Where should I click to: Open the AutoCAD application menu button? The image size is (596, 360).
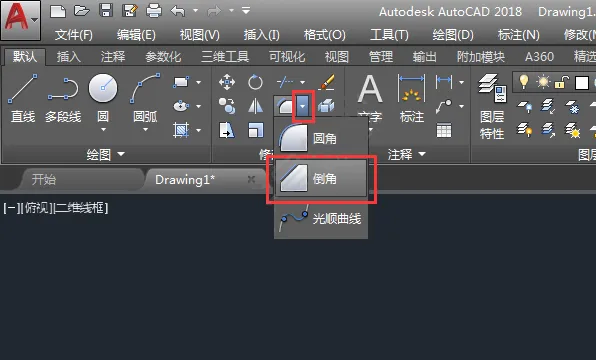(20, 20)
